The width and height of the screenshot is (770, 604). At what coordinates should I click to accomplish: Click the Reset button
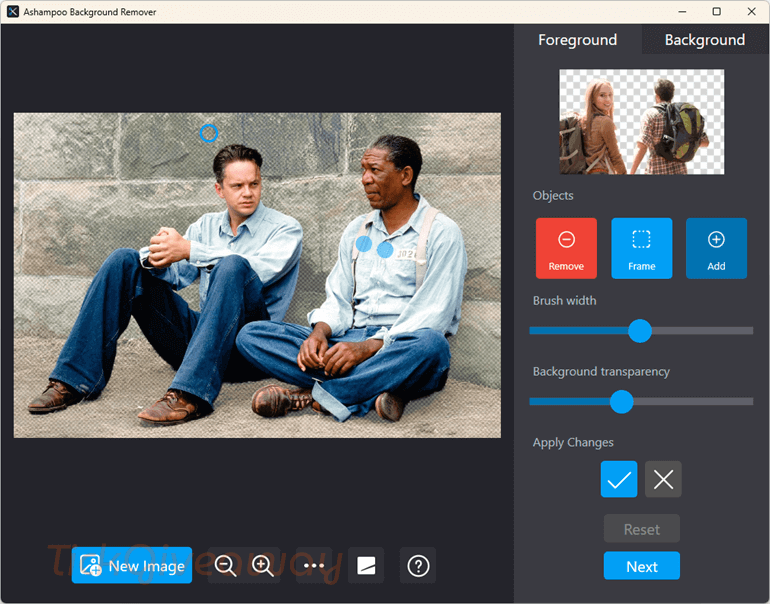click(642, 529)
